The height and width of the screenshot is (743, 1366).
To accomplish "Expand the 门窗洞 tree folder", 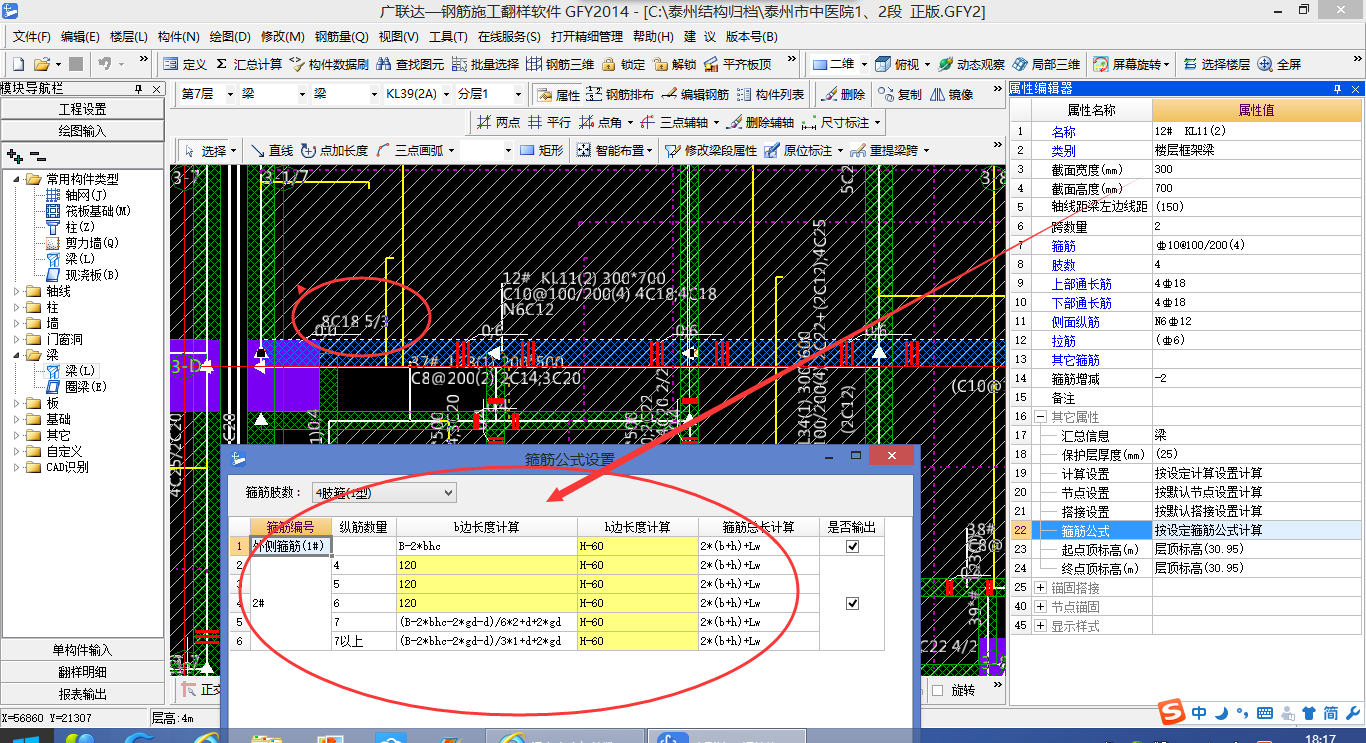I will tap(17, 340).
